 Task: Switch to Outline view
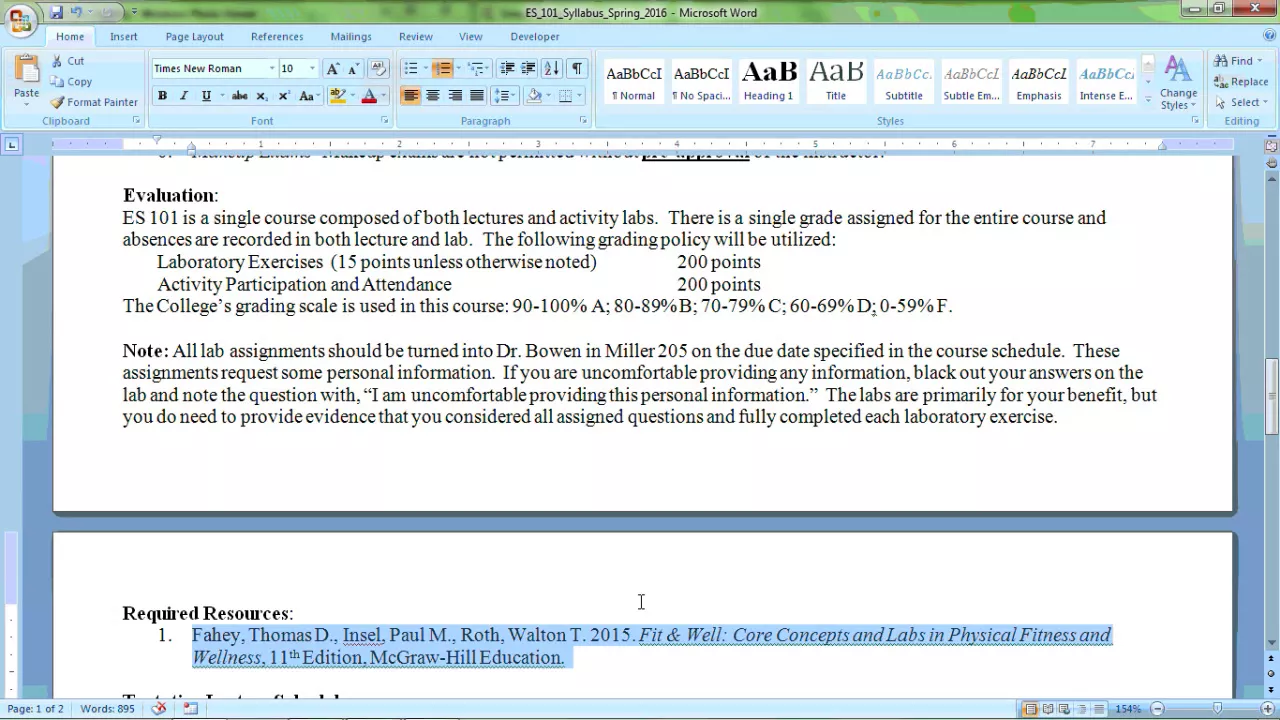click(x=1083, y=709)
